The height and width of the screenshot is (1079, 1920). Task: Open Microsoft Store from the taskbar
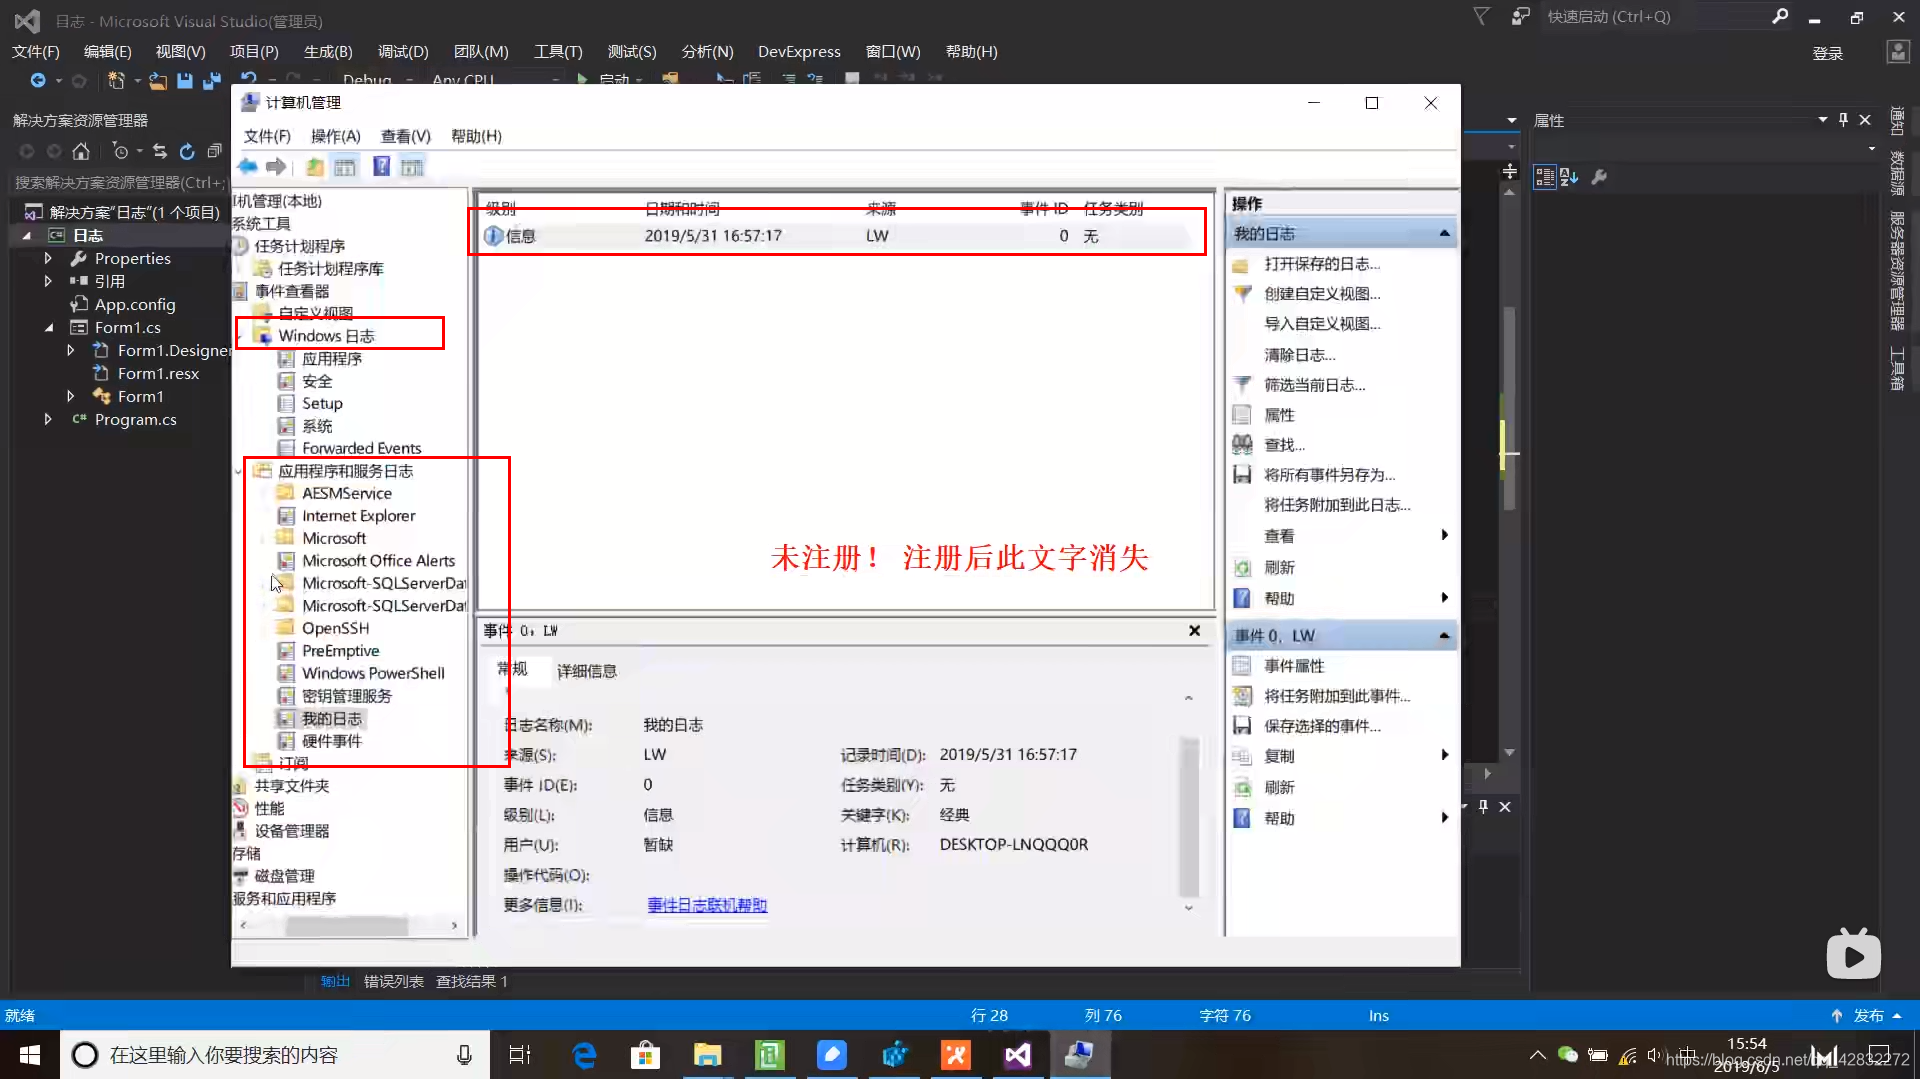(x=645, y=1054)
